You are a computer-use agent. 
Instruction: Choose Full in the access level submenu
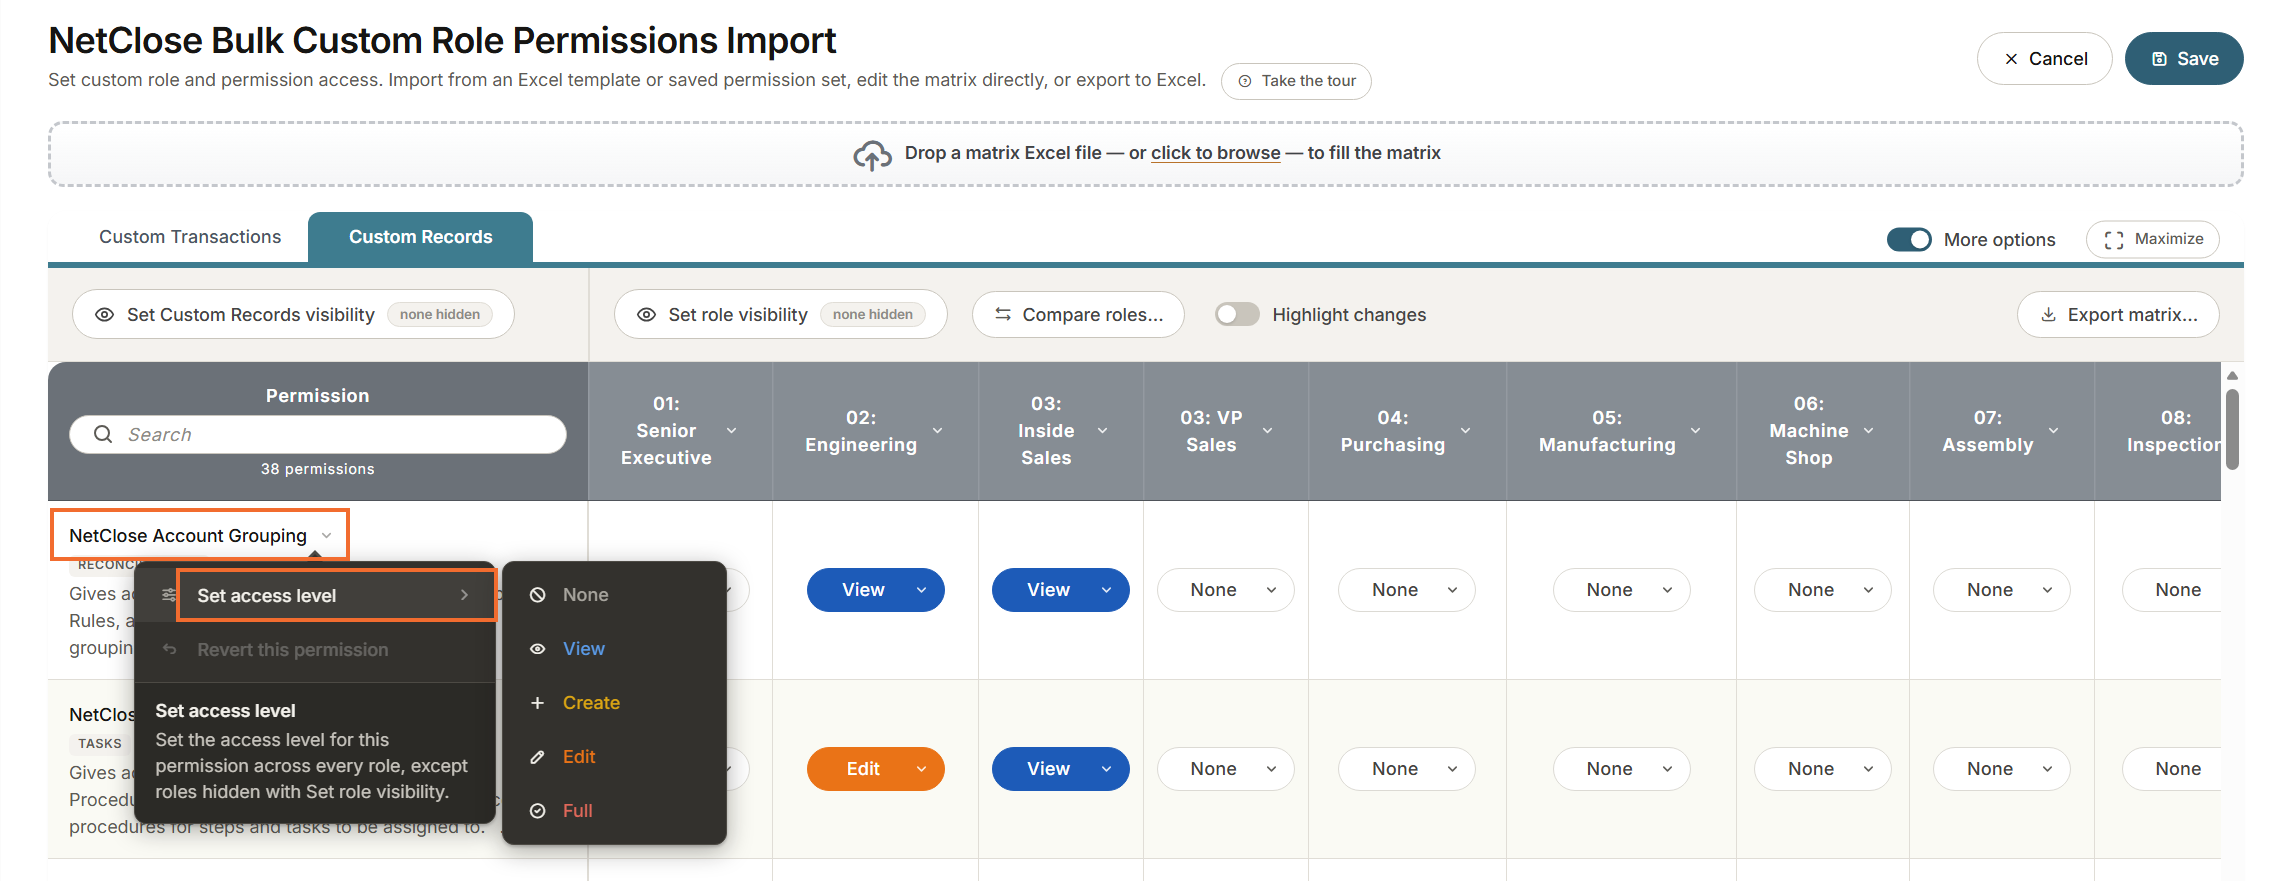pos(614,811)
